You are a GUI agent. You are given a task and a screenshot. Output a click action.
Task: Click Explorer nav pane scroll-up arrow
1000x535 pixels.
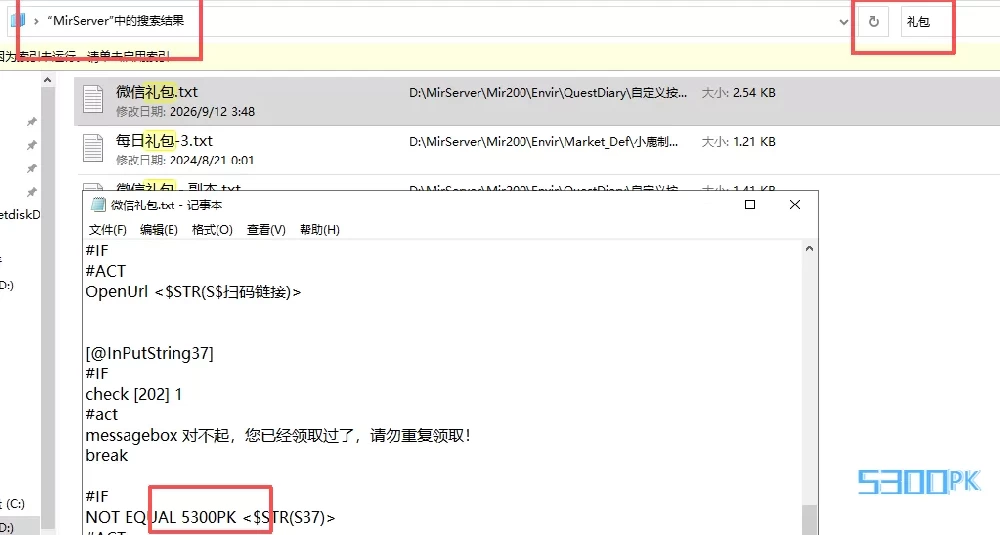[x=47, y=80]
